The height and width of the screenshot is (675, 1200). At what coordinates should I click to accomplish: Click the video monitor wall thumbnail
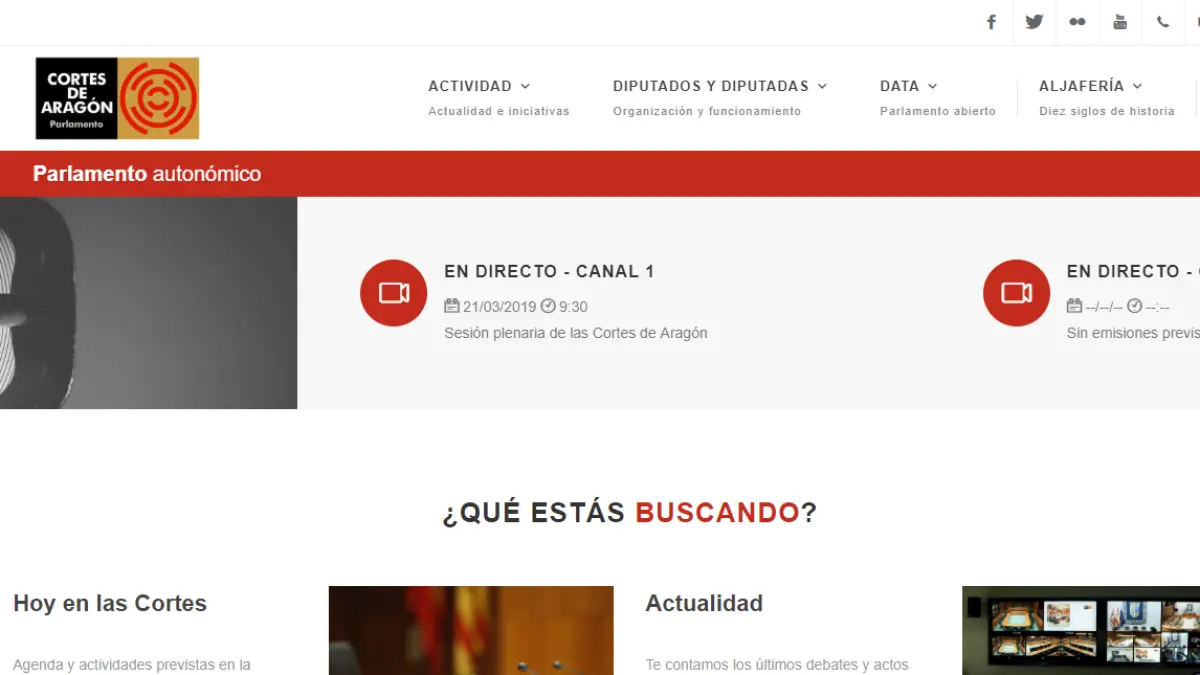coord(1080,630)
